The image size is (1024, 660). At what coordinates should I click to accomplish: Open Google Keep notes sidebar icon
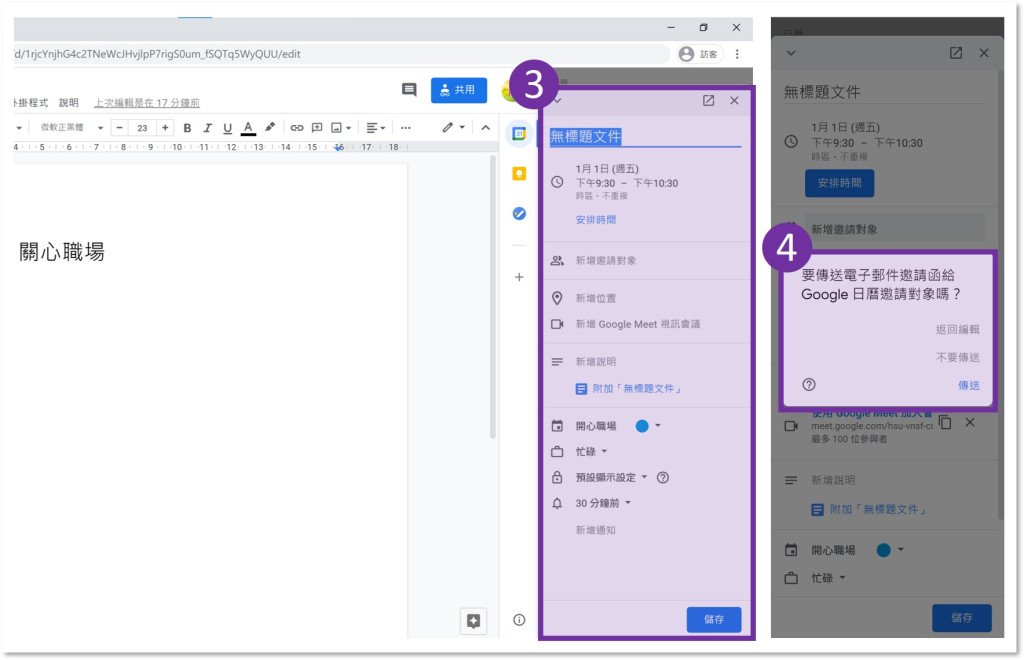(x=519, y=173)
